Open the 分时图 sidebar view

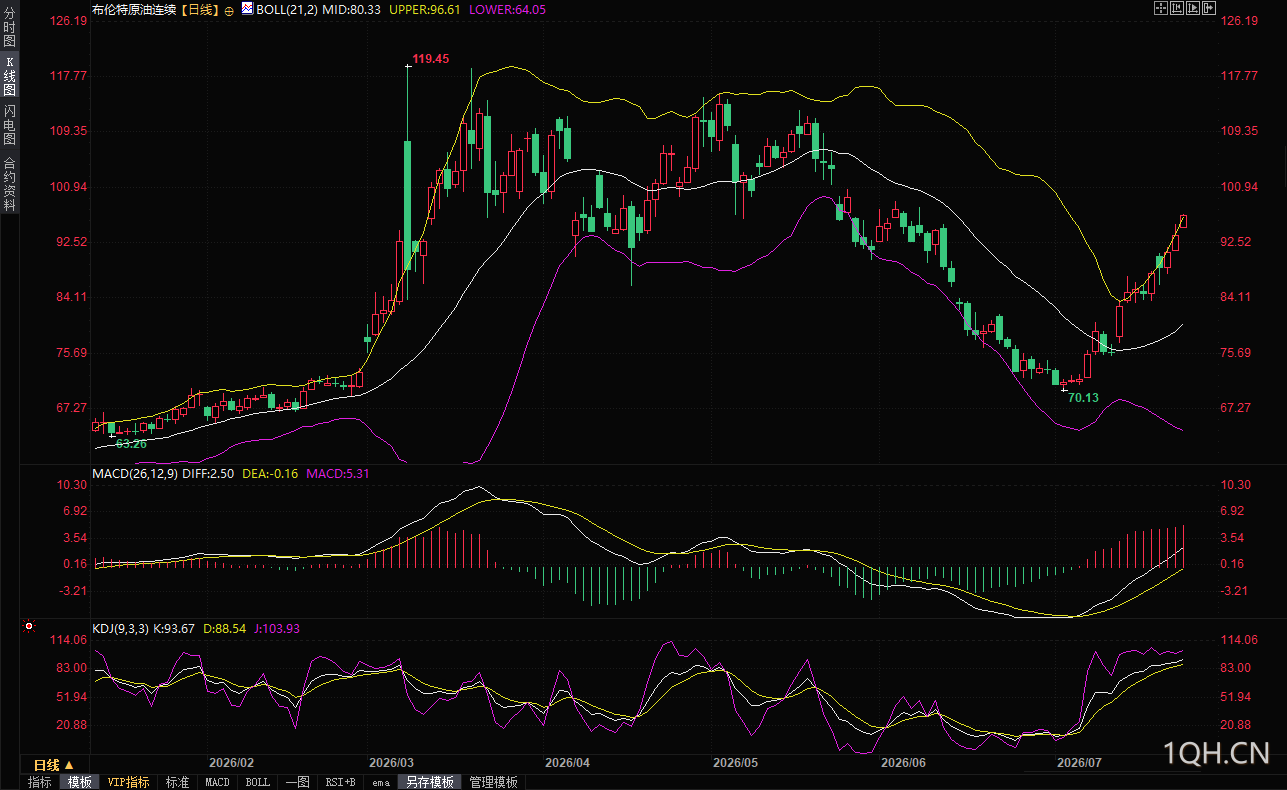[x=9, y=27]
